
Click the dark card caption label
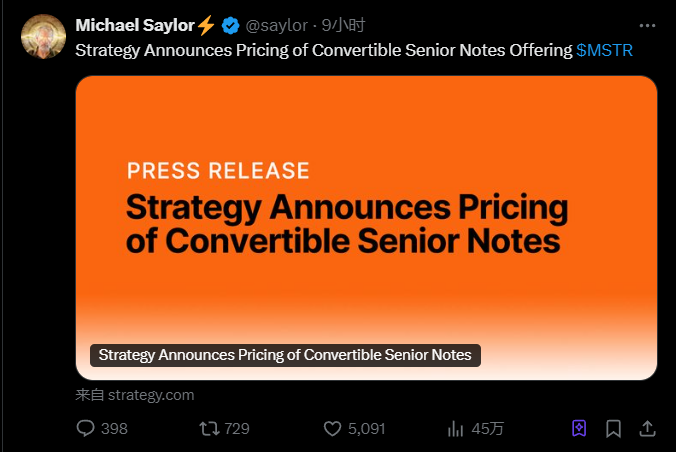[x=285, y=355]
